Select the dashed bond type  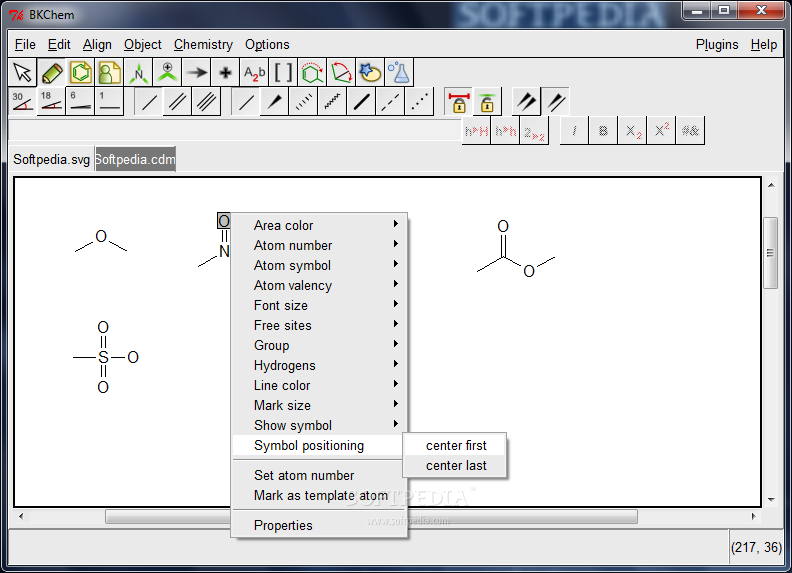click(x=390, y=102)
